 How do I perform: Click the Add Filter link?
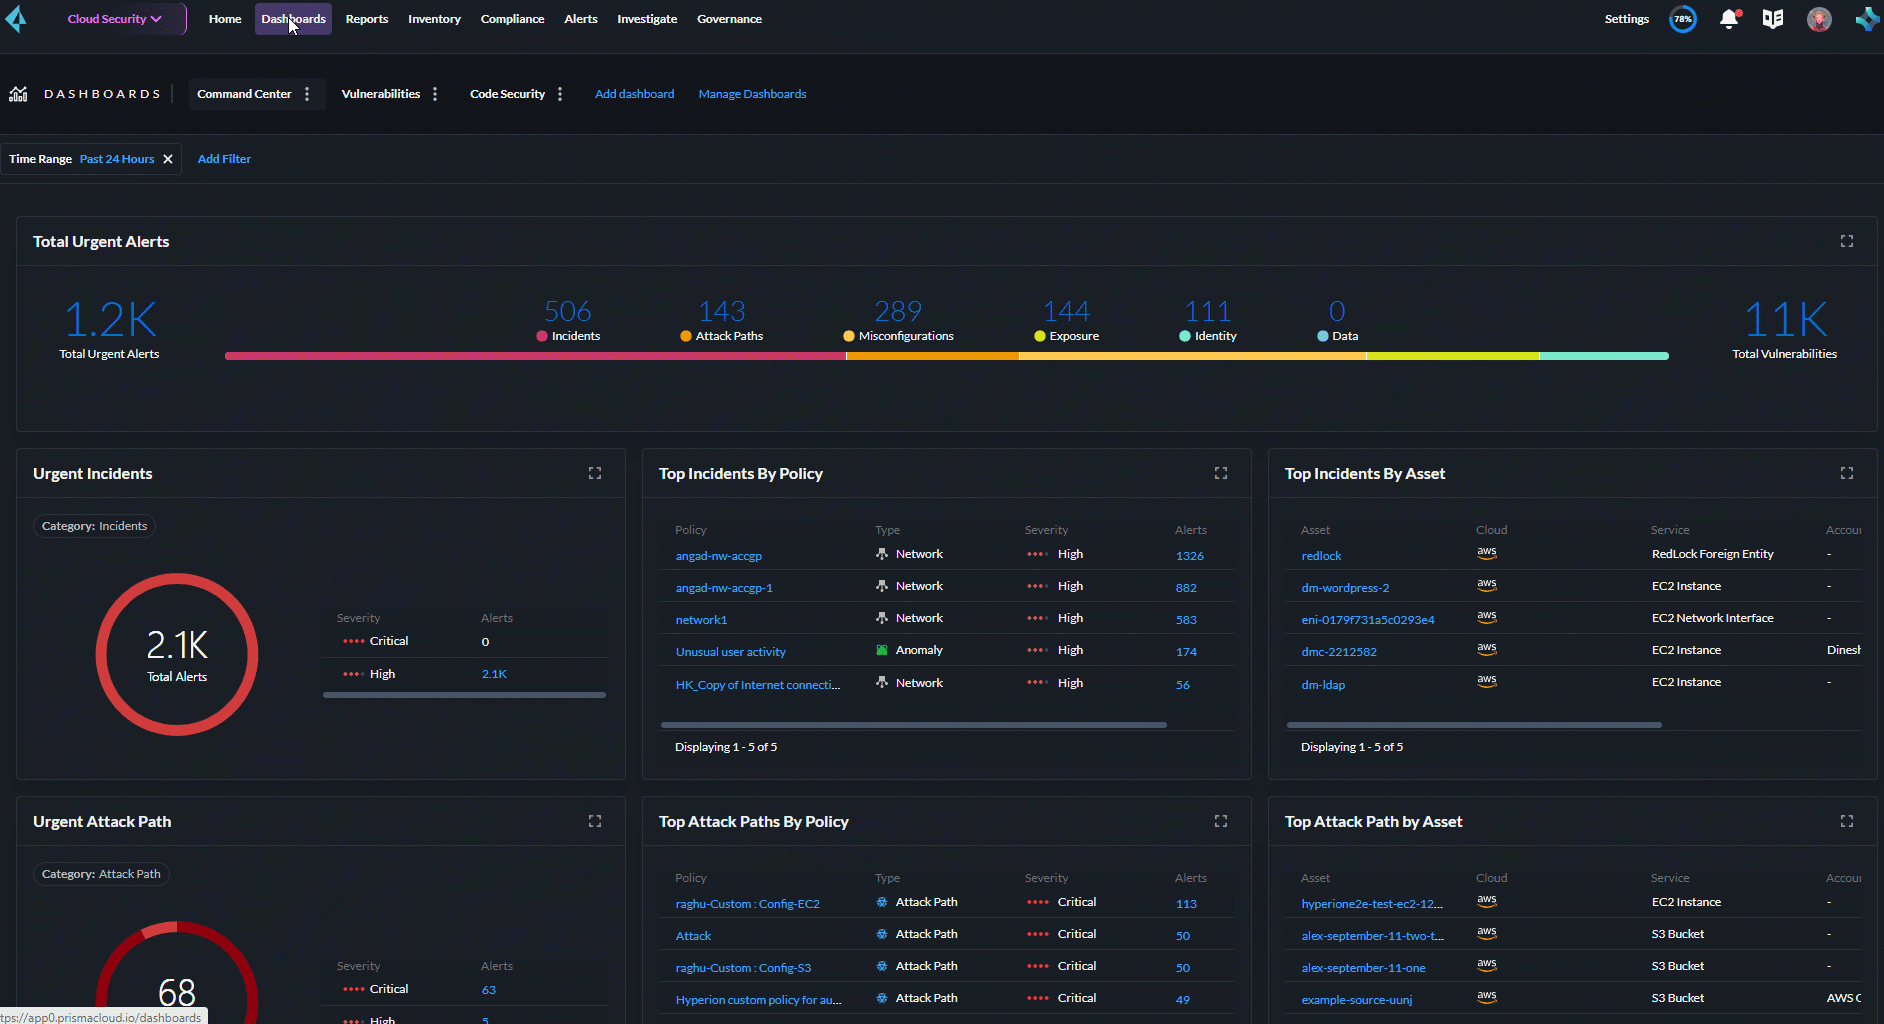(x=224, y=159)
